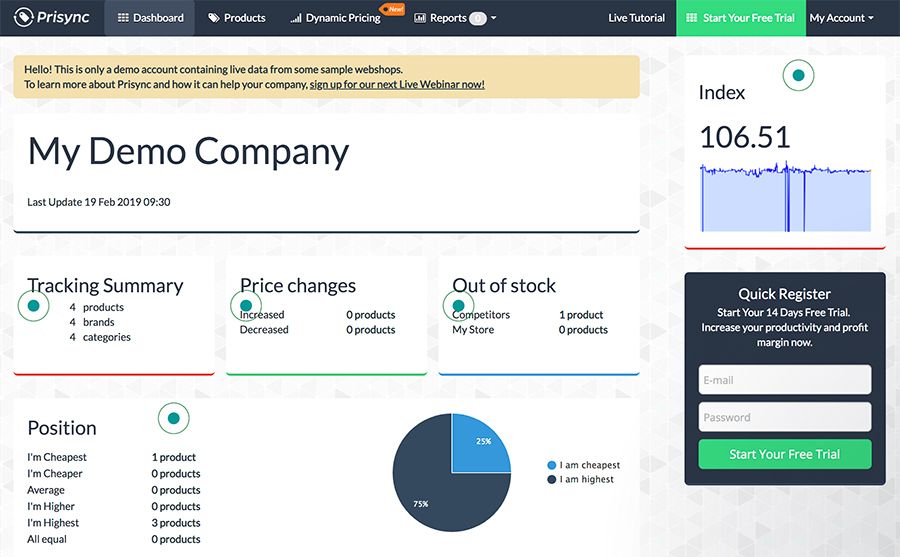Click the hotspot marker in Tracking Summary
Screen dimensions: 900x557
click(34, 305)
